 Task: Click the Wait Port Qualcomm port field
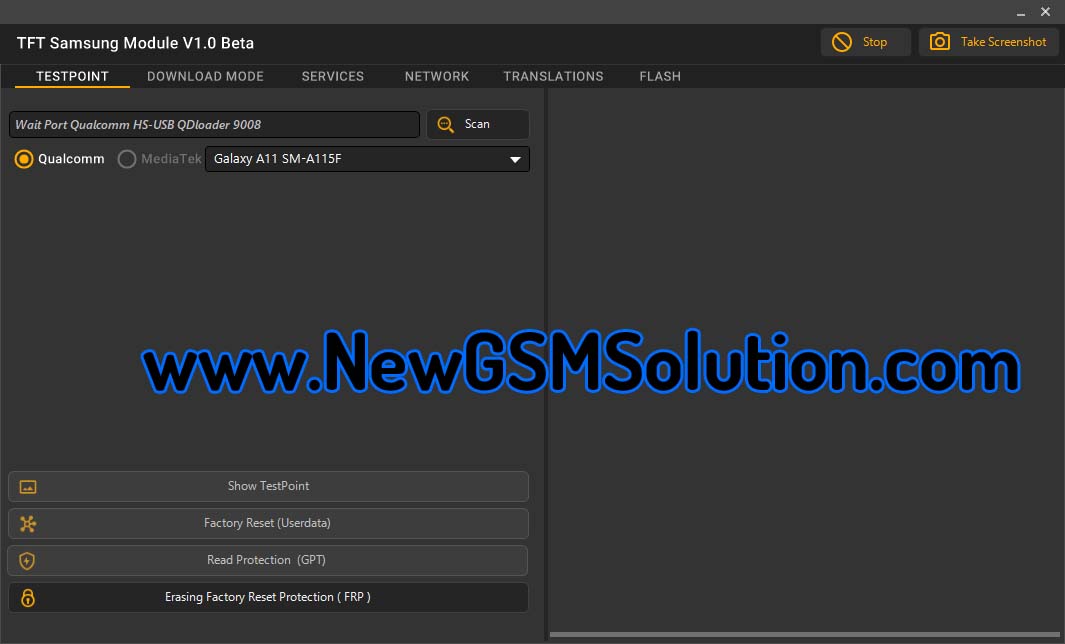point(214,124)
